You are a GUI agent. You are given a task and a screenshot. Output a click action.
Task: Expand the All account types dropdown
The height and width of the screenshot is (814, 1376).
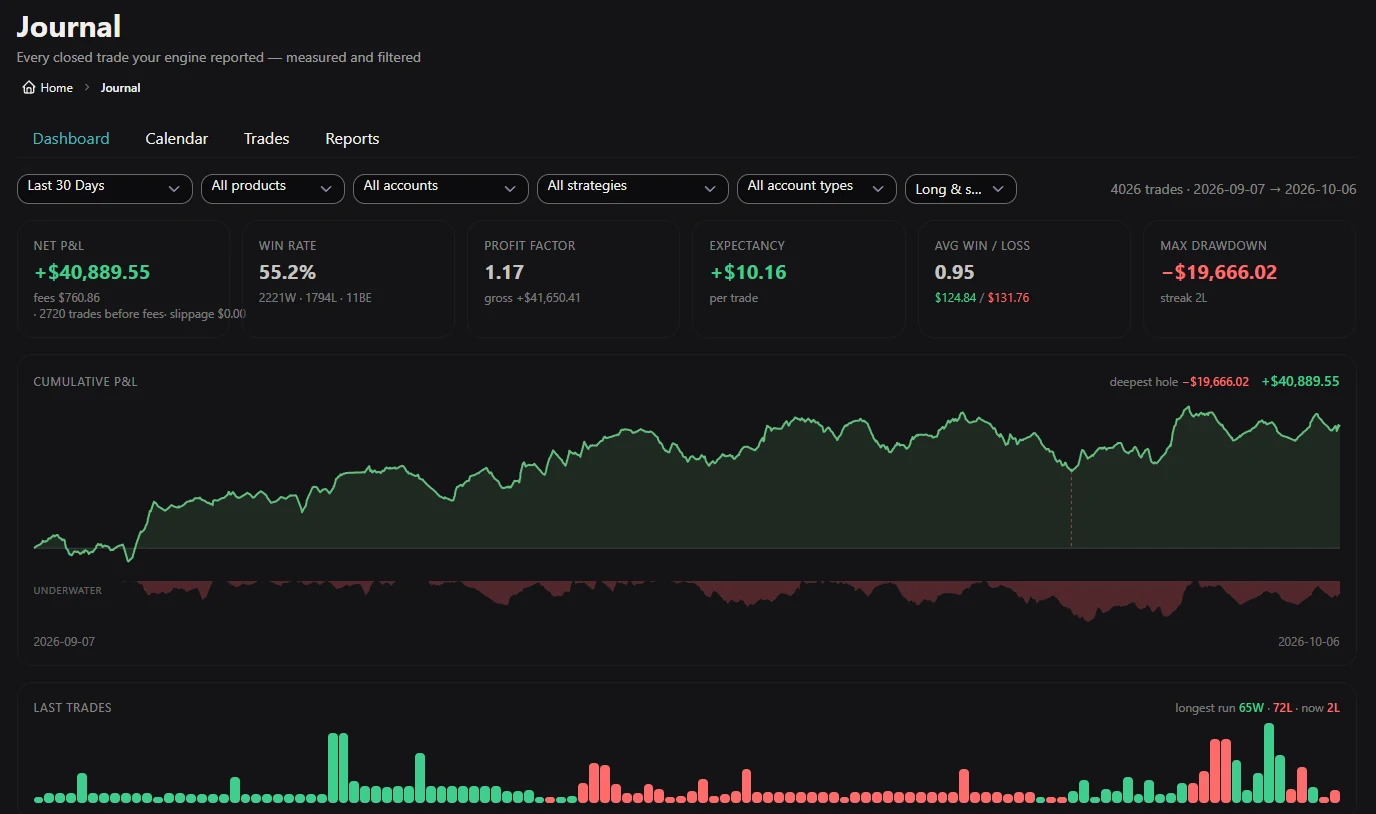tap(817, 188)
